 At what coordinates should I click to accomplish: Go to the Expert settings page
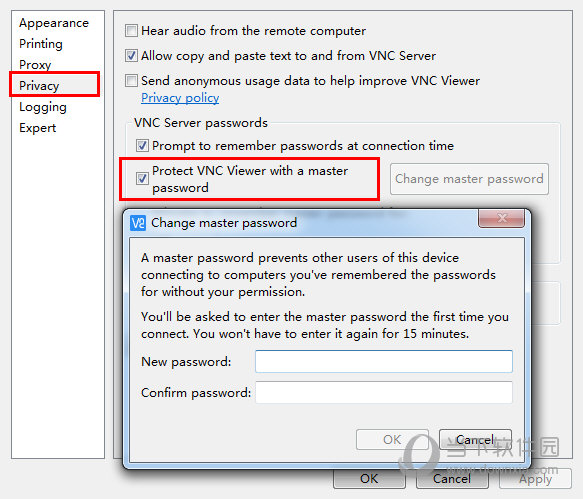click(x=38, y=128)
